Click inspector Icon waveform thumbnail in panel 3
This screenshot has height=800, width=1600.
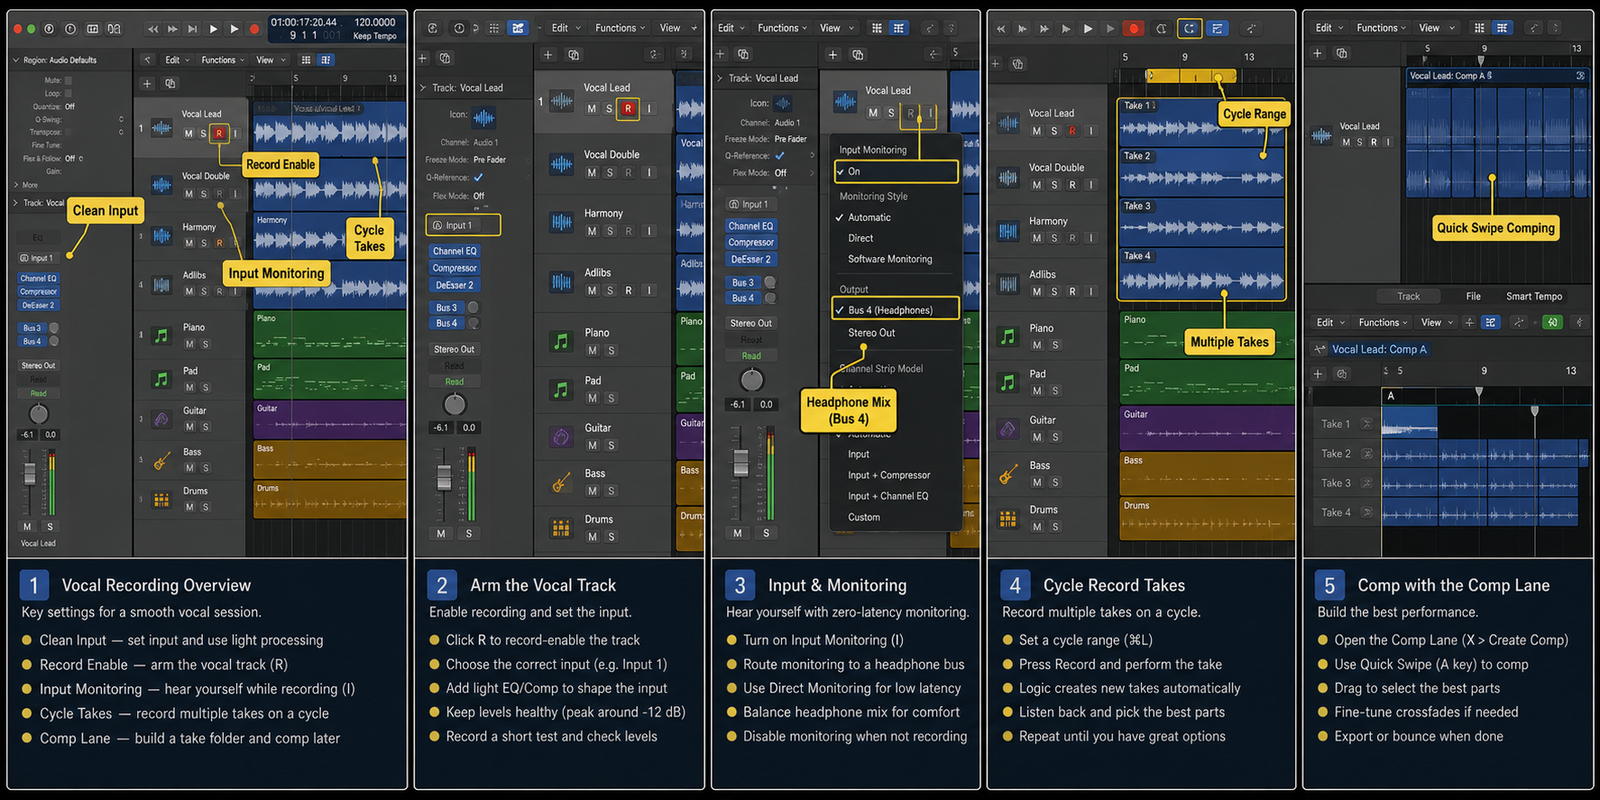click(x=782, y=103)
